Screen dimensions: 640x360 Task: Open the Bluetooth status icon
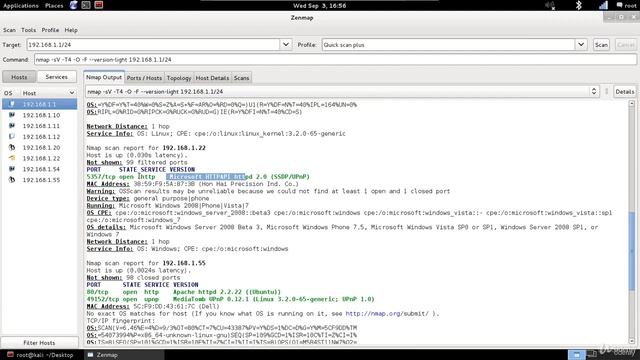point(578,5)
